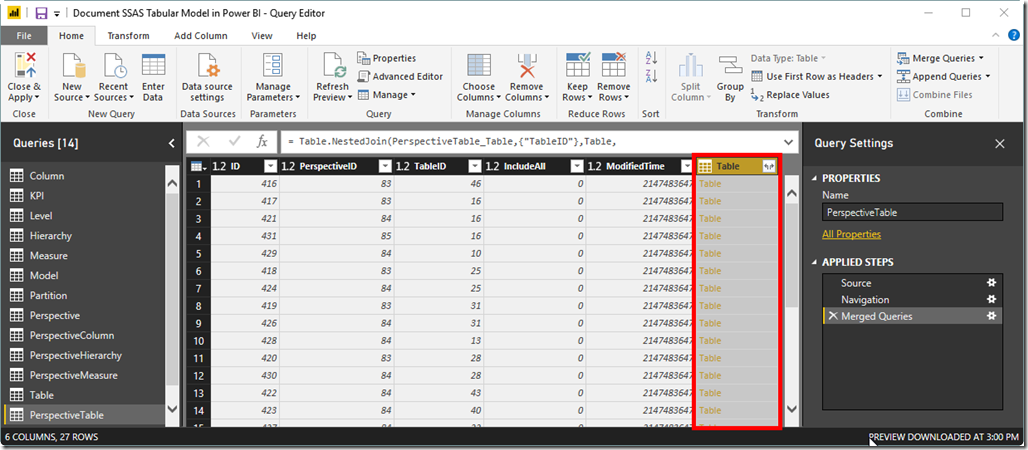Image resolution: width=1028 pixels, height=450 pixels.
Task: Select the PerspectiveHierarchy query
Action: click(84, 355)
